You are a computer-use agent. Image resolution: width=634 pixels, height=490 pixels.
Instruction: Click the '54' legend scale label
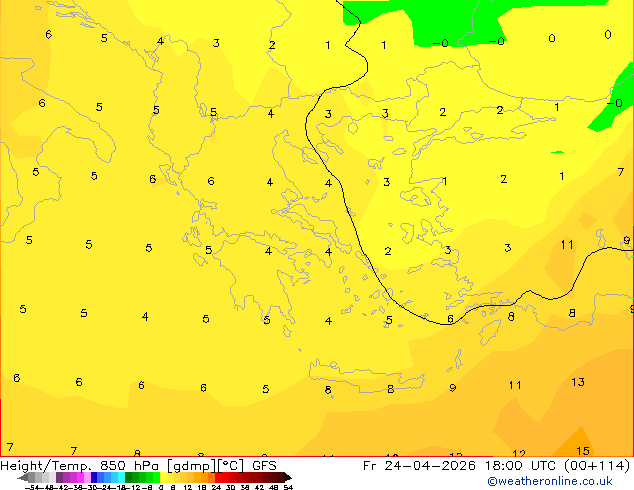click(288, 488)
